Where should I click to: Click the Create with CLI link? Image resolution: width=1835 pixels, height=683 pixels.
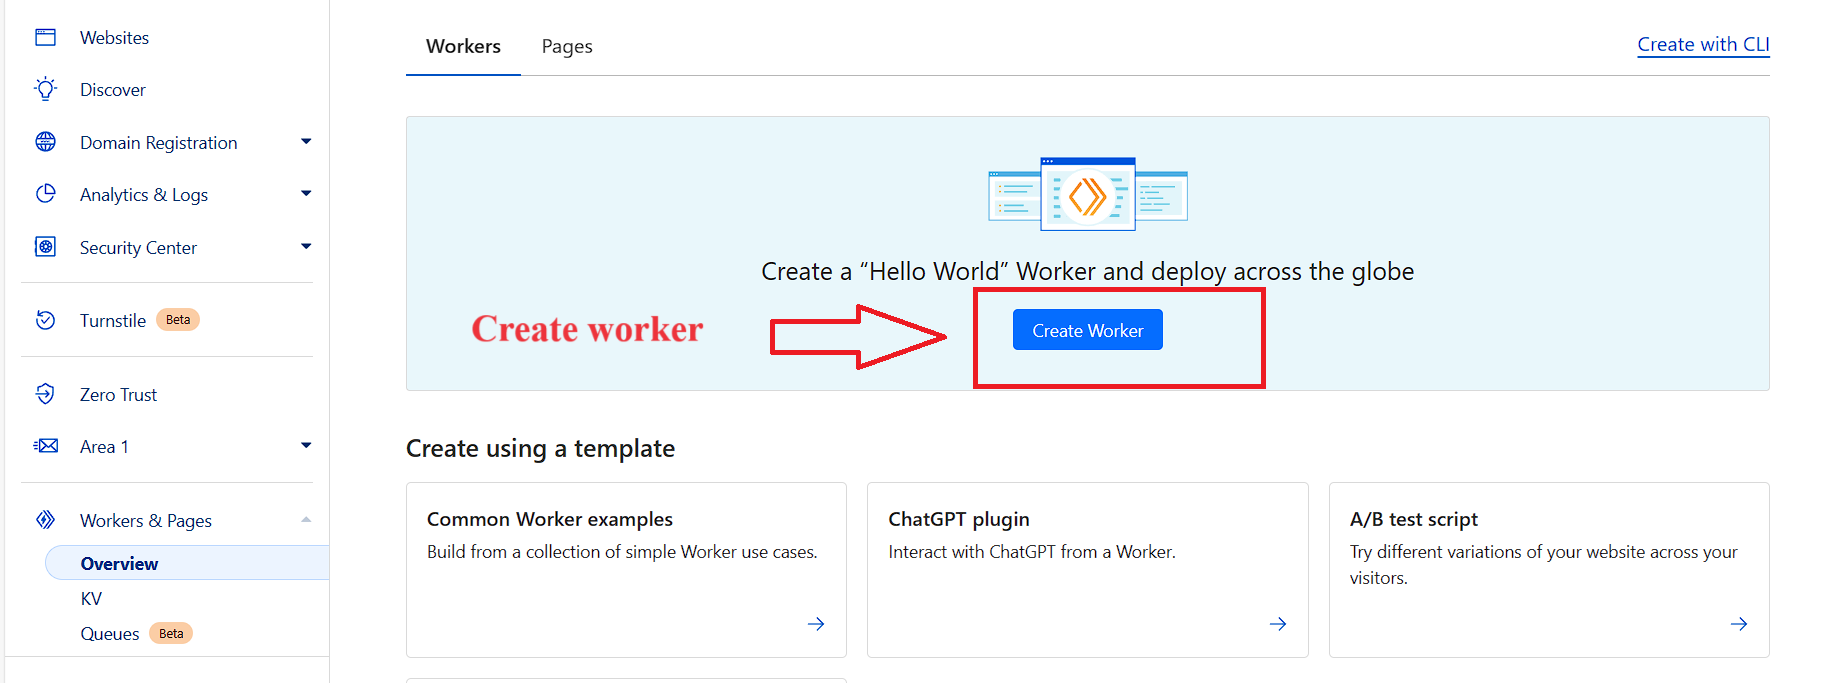click(1703, 45)
